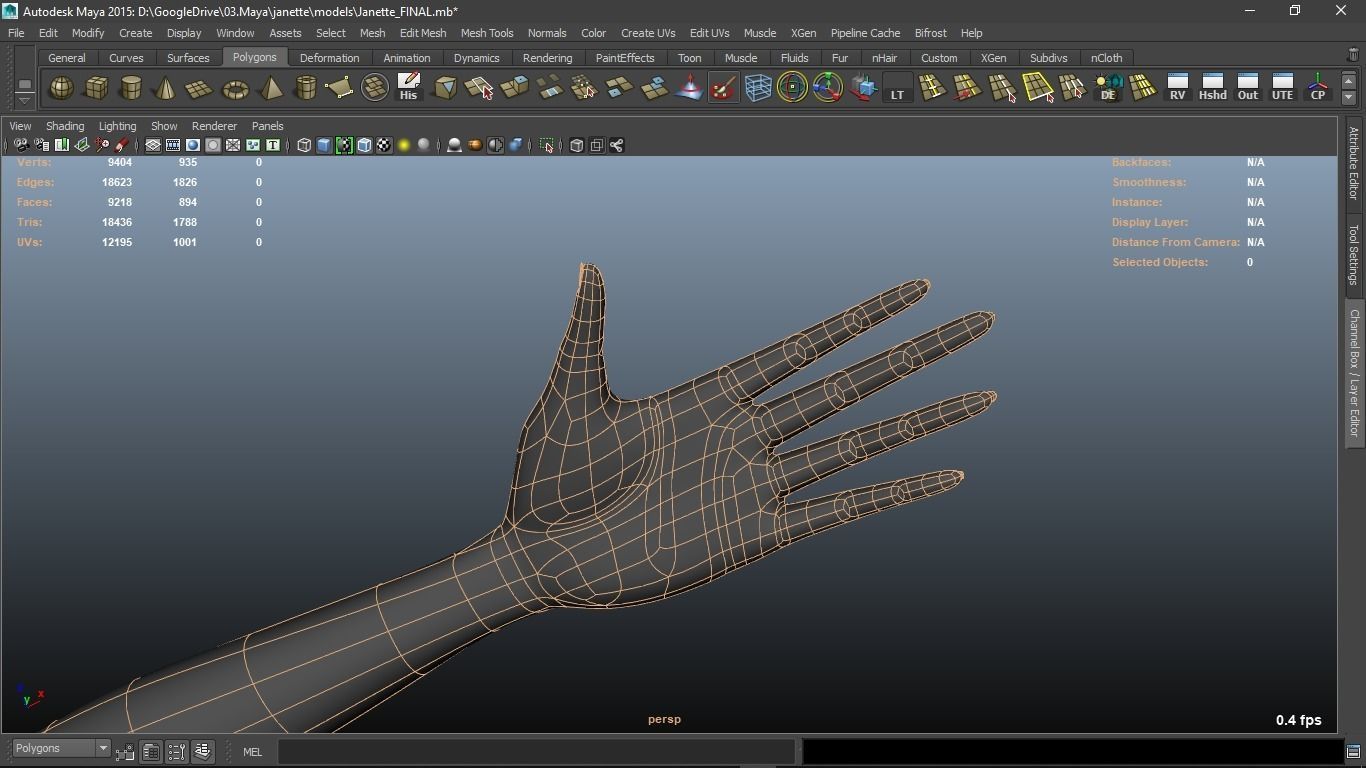Toggle smooth shade all display
Viewport: 1366px width, 768px height.
click(324, 146)
